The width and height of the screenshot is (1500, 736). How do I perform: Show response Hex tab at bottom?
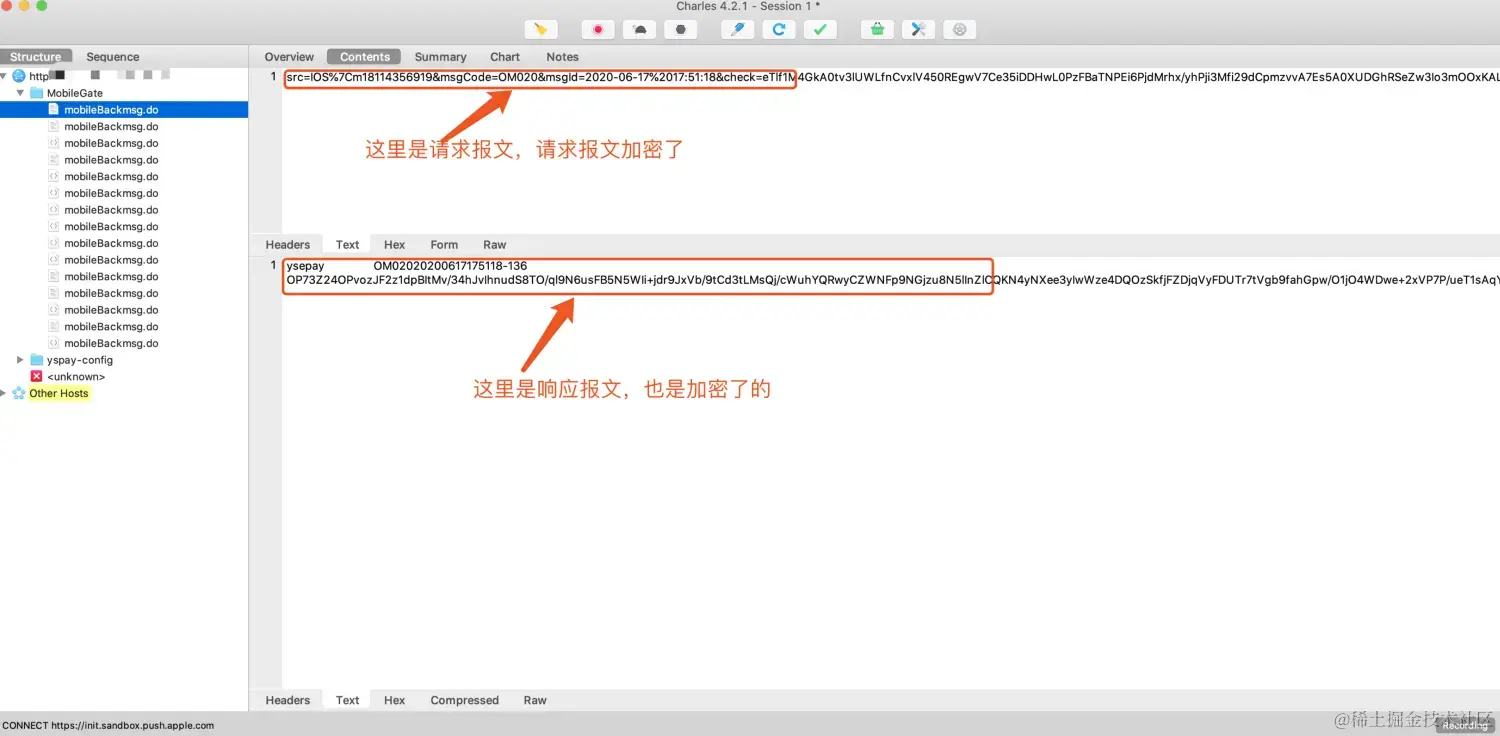[x=395, y=701]
